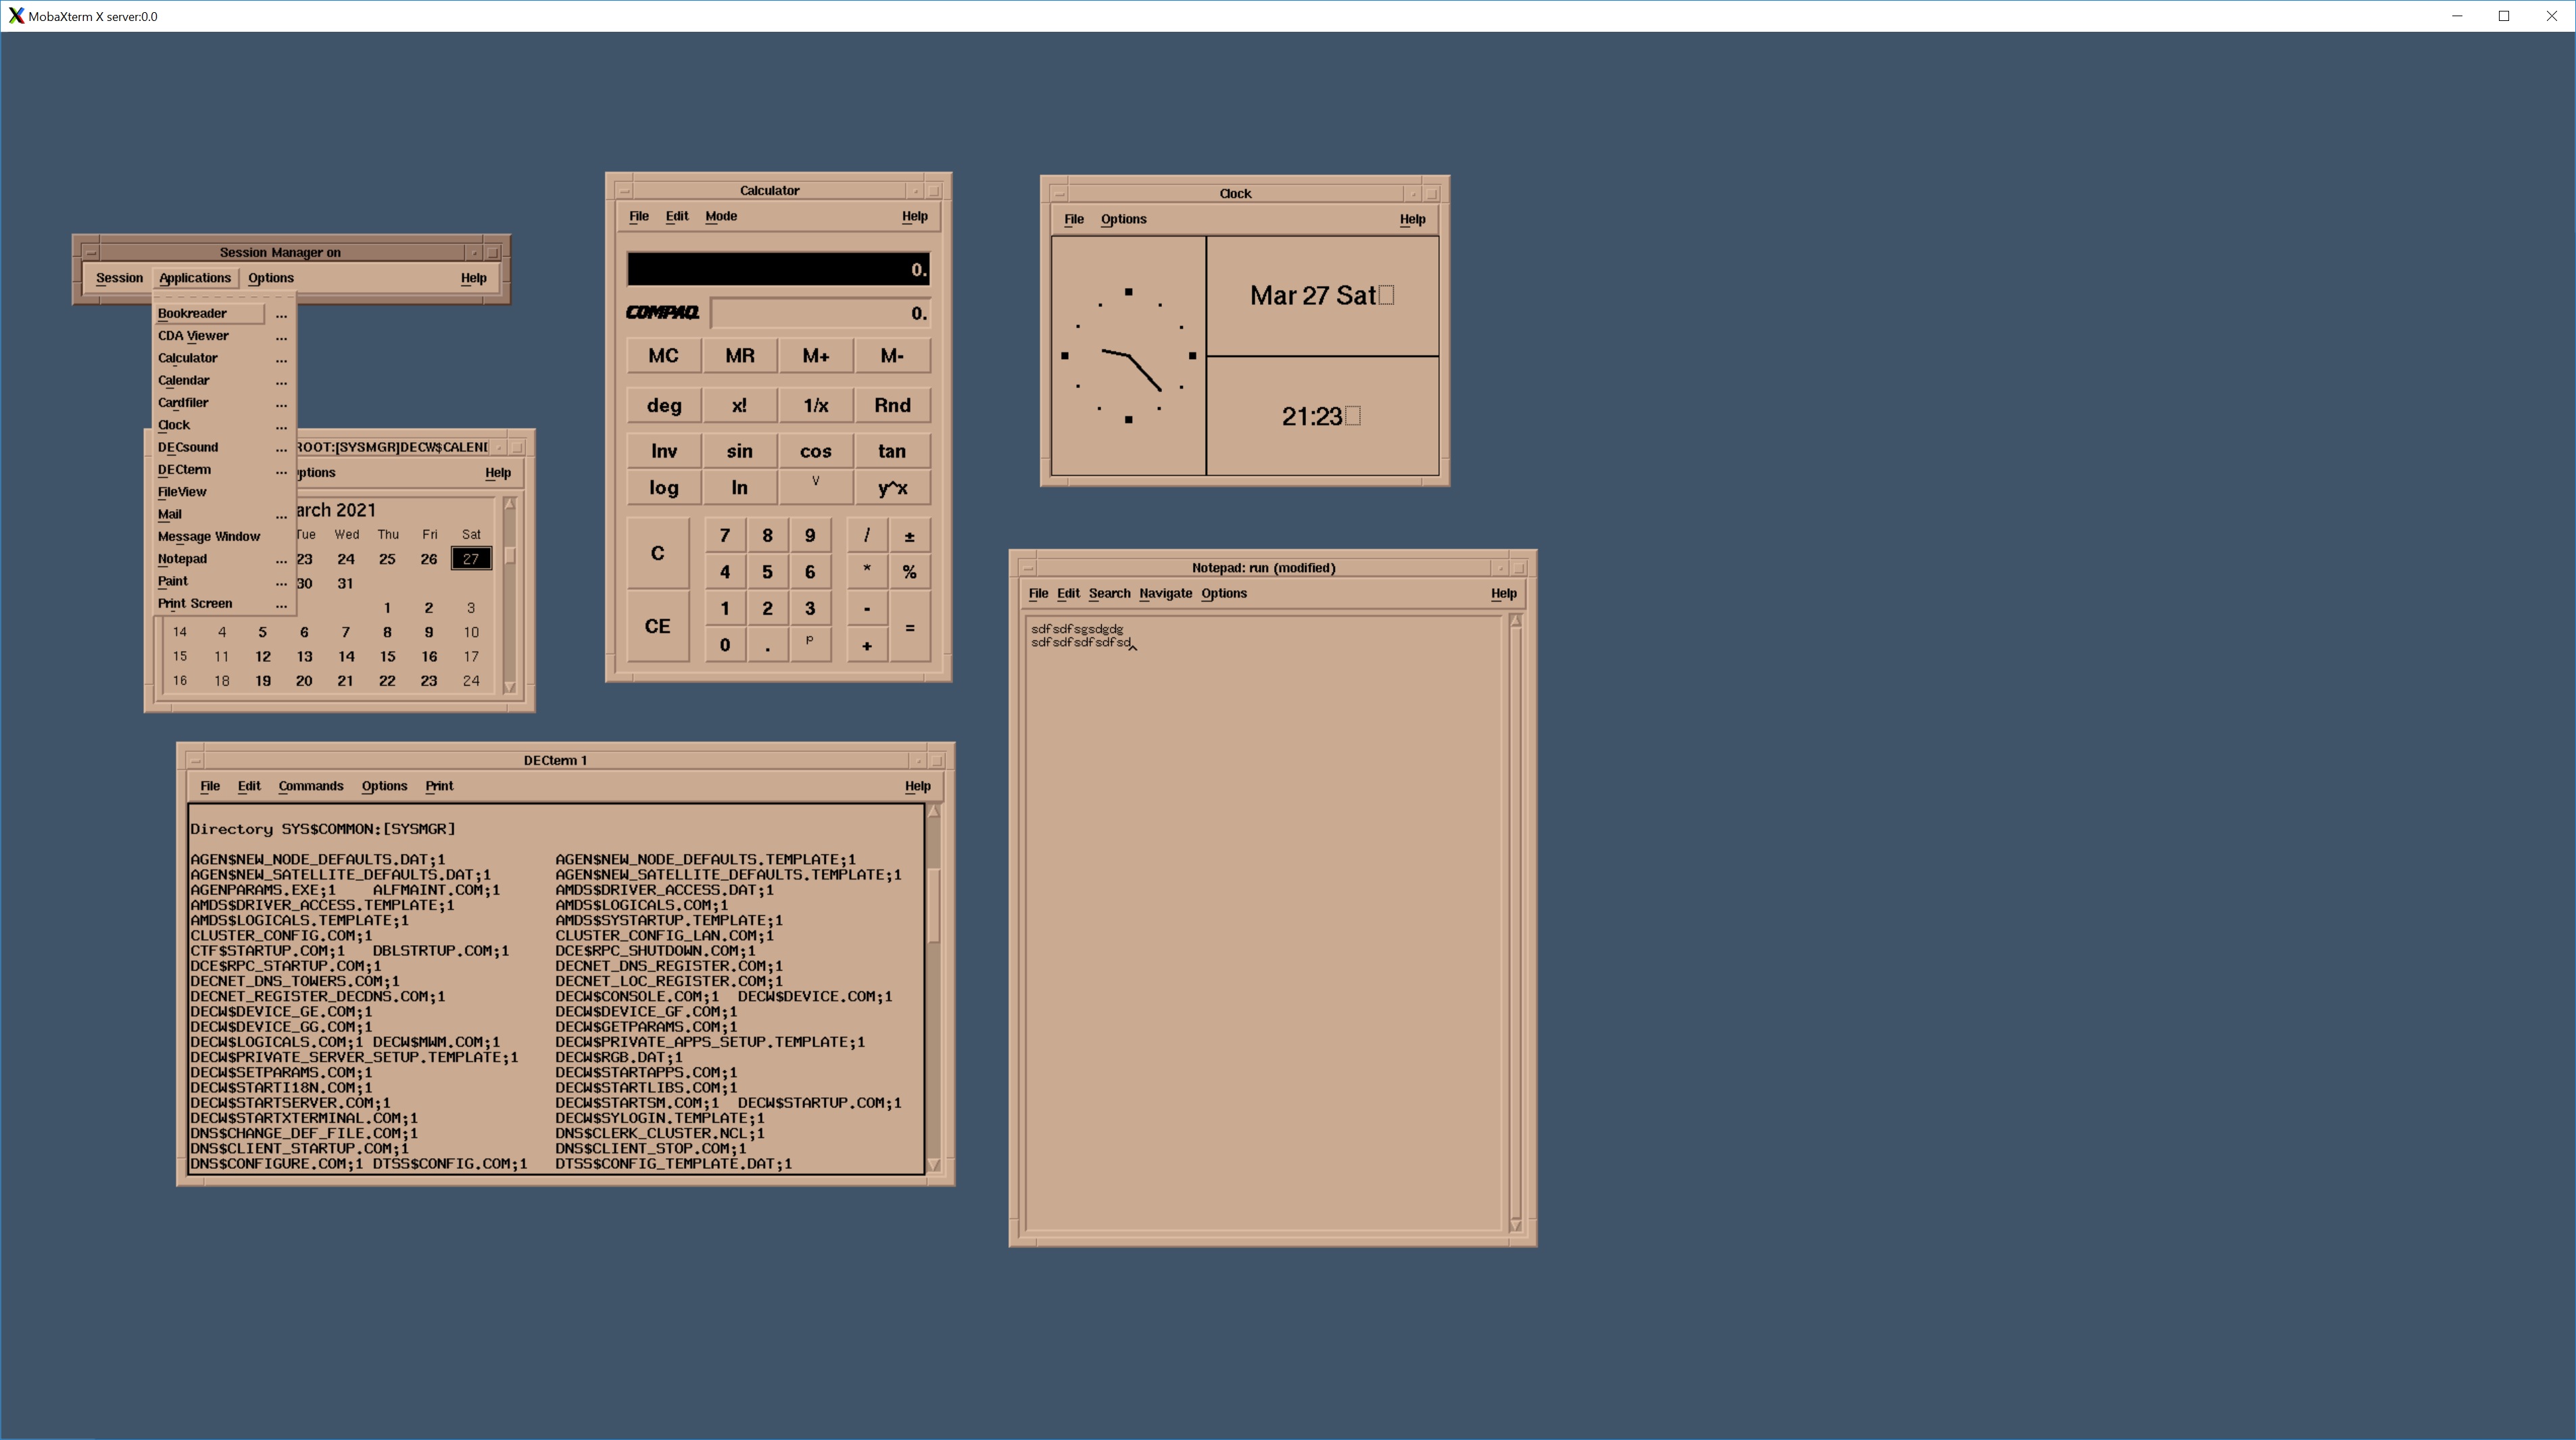
Task: Click the Calculator window menu icon
Action: click(x=624, y=190)
